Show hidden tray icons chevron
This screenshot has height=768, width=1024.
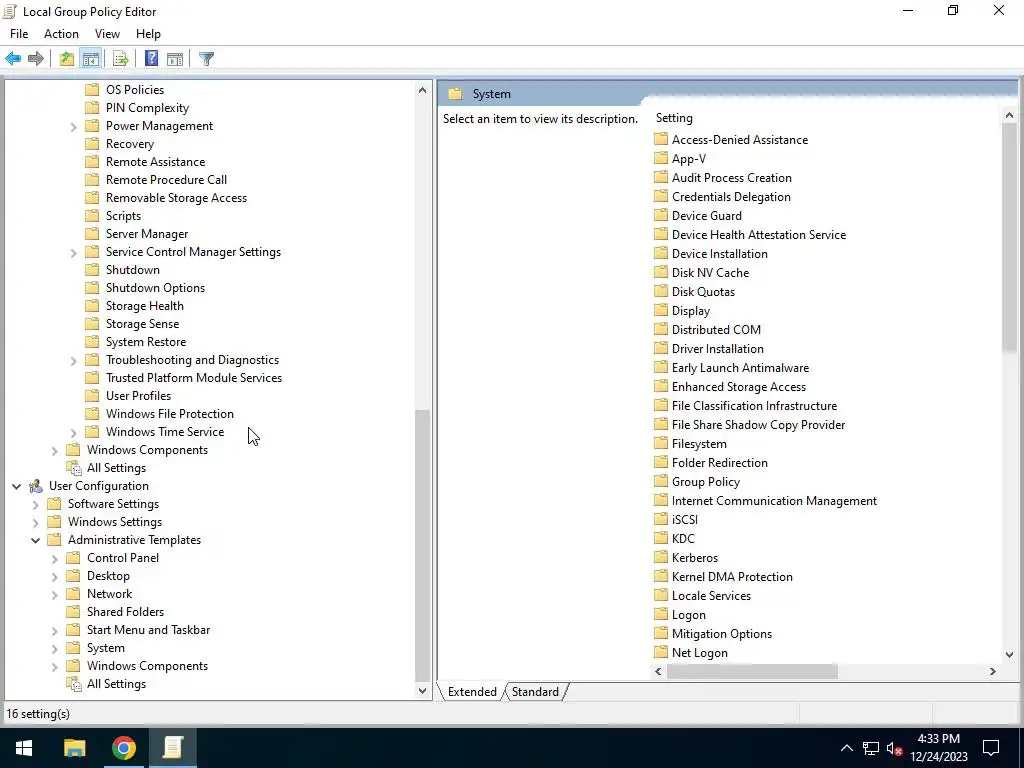click(x=846, y=748)
